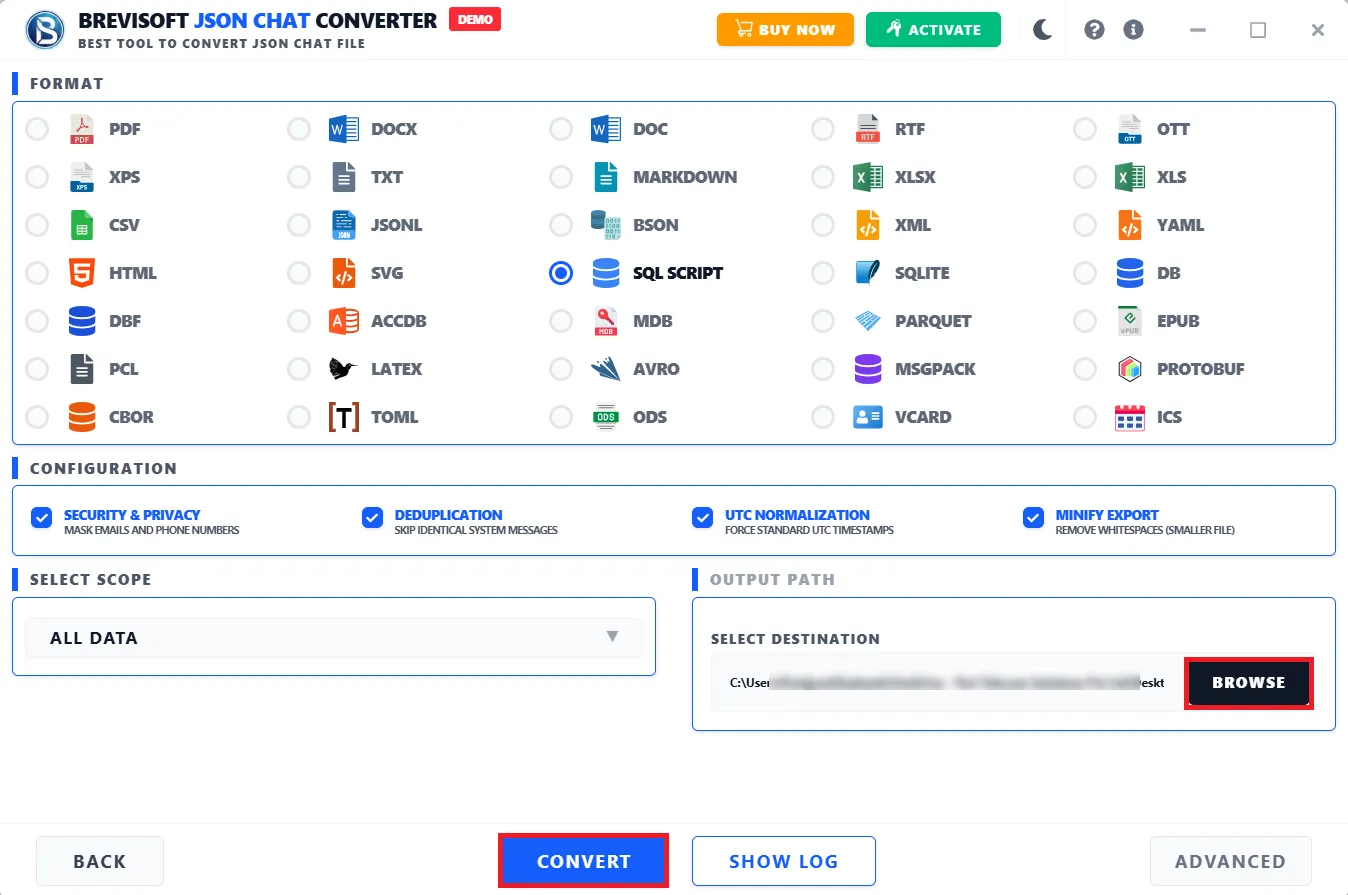This screenshot has width=1348, height=895.
Task: Select the CBOR format radio button
Action: point(37,417)
